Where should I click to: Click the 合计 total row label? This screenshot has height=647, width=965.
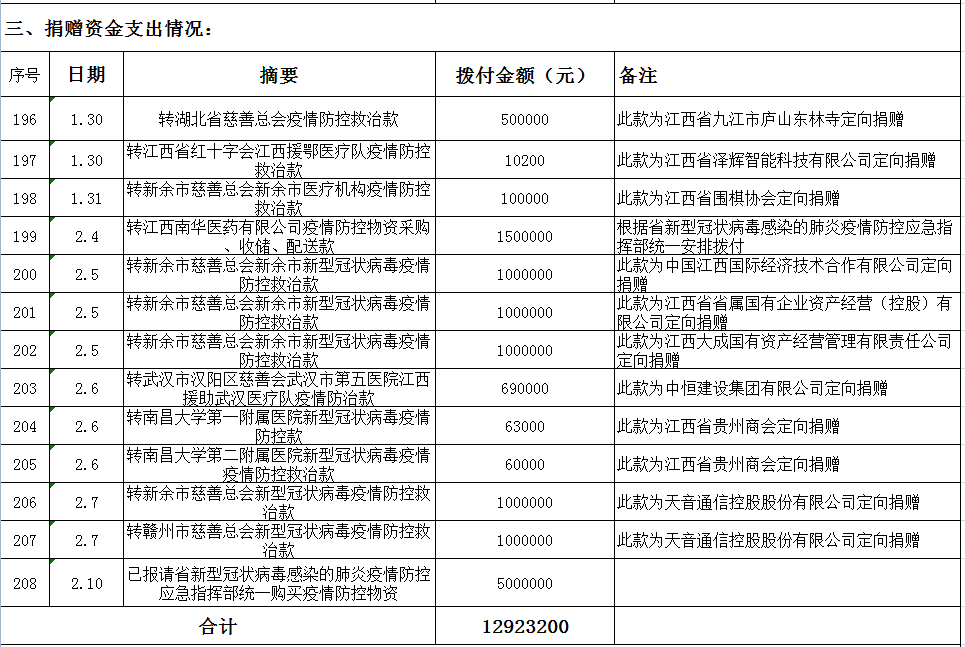click(x=218, y=627)
